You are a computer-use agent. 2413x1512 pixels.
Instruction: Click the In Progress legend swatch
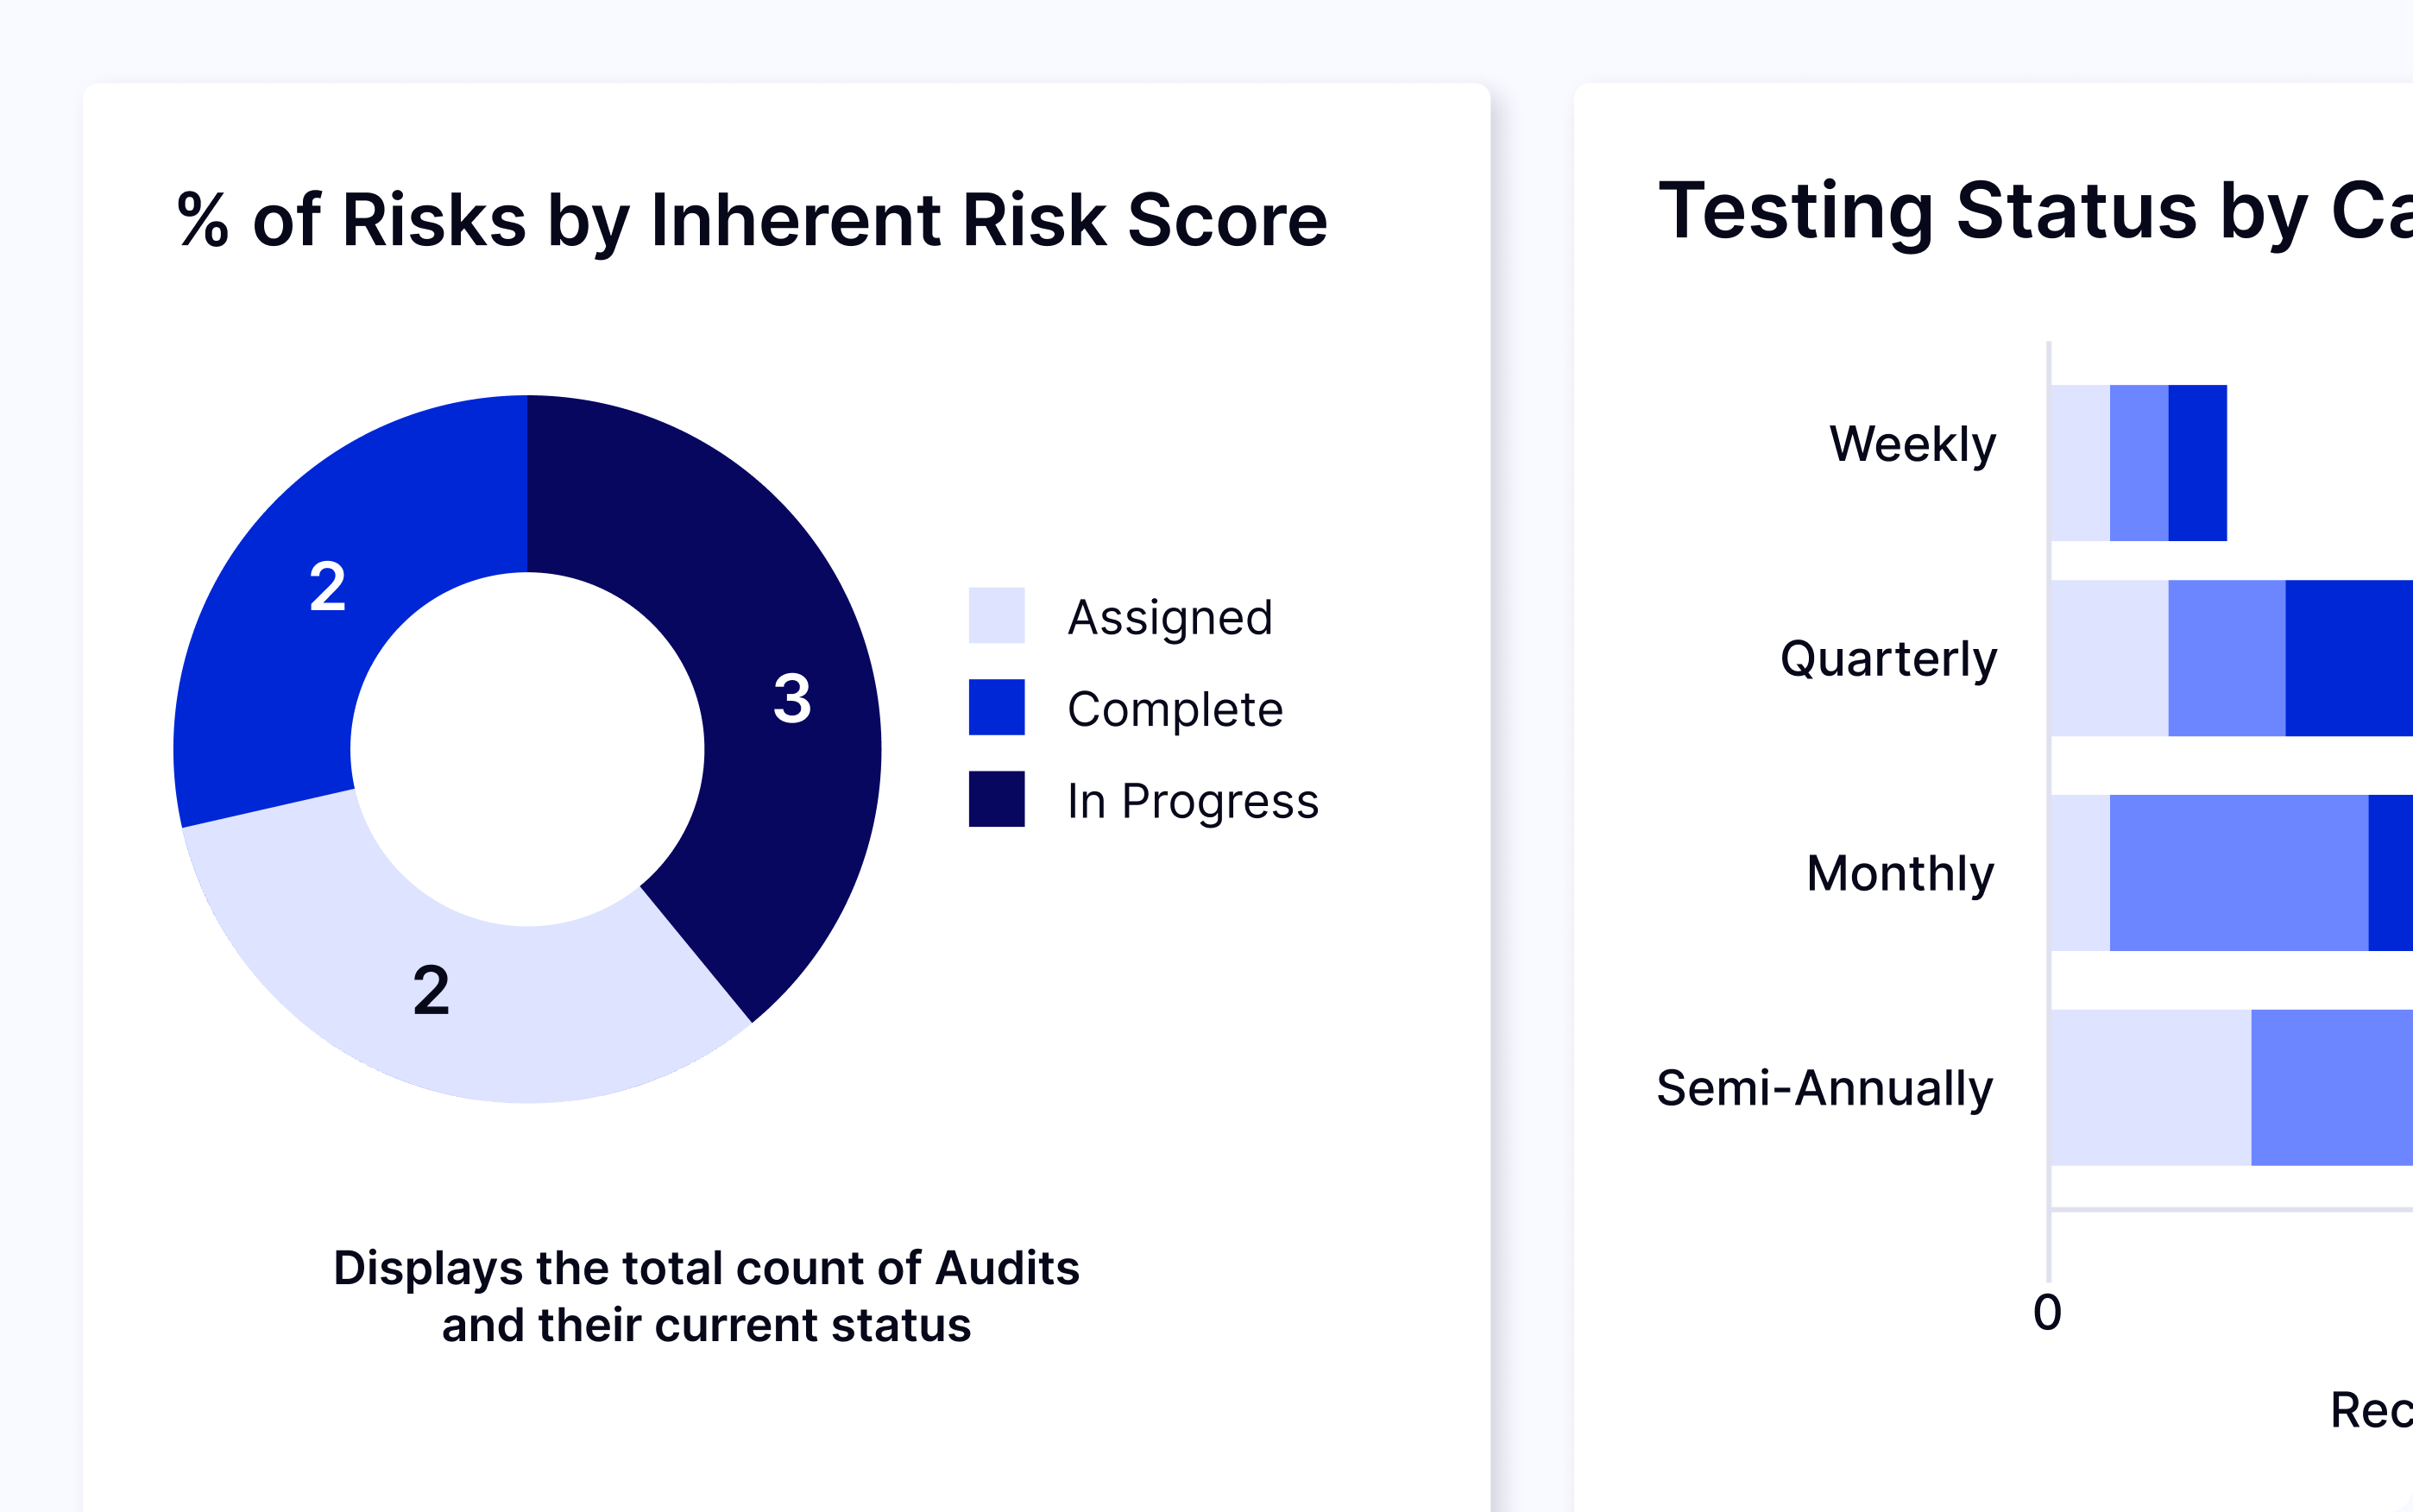996,799
